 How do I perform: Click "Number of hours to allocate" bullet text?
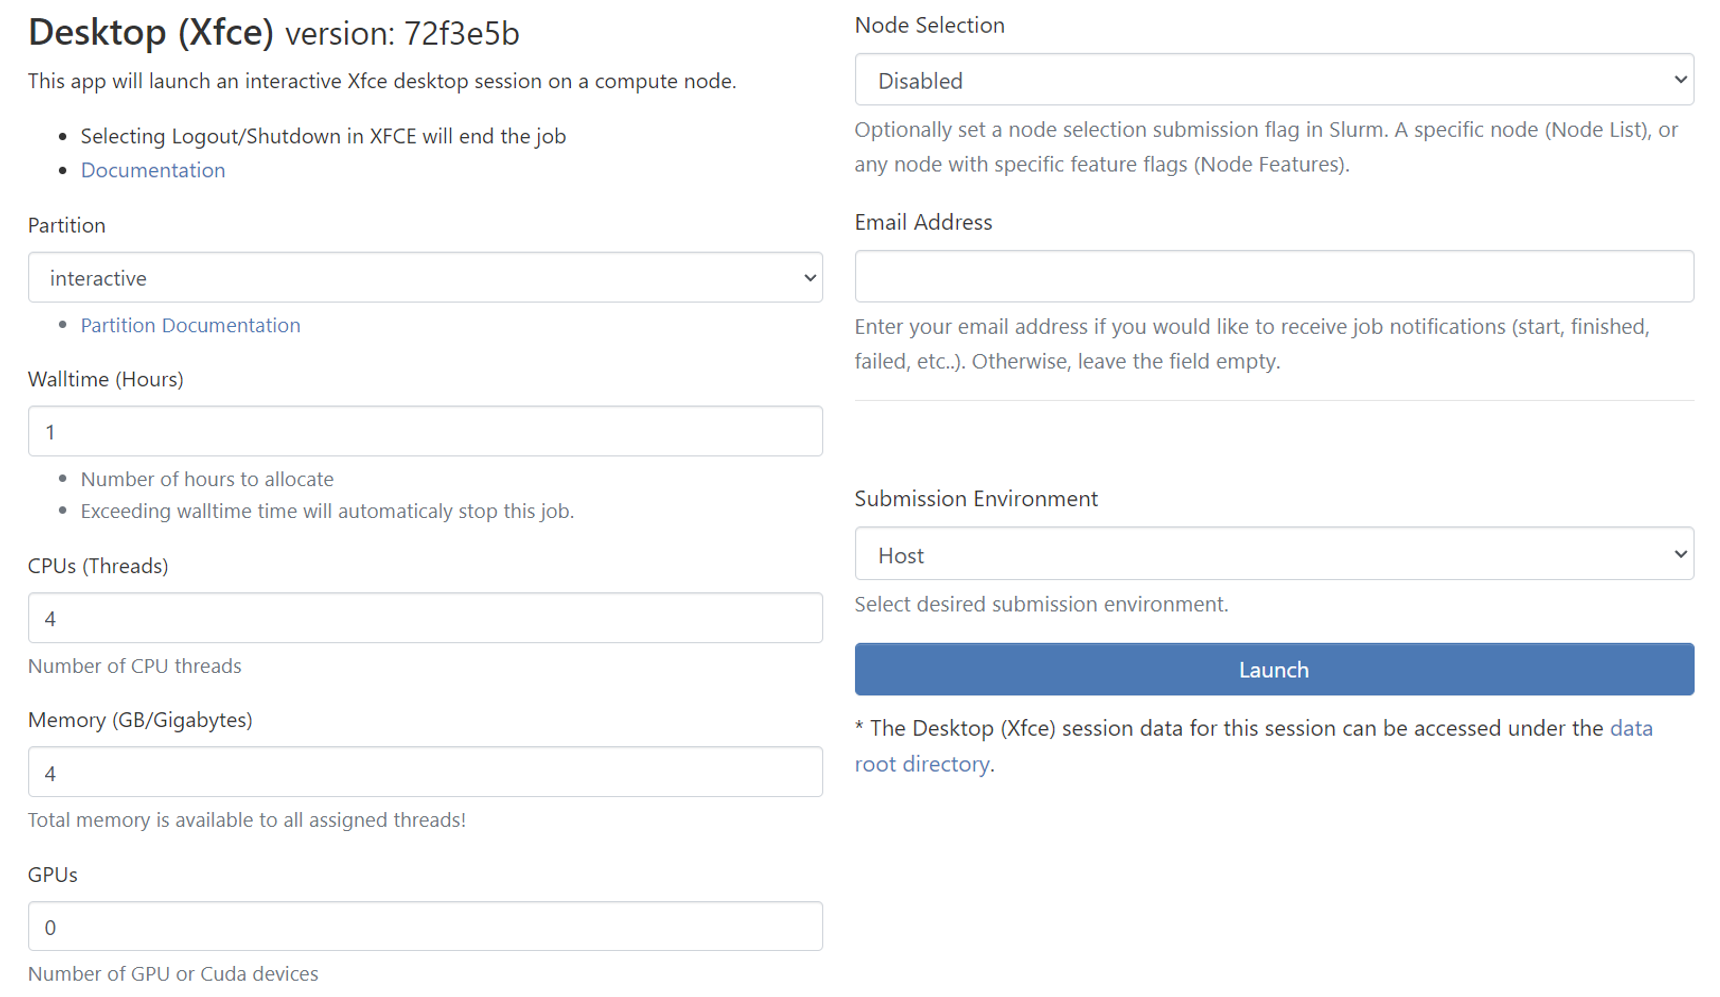coord(207,479)
